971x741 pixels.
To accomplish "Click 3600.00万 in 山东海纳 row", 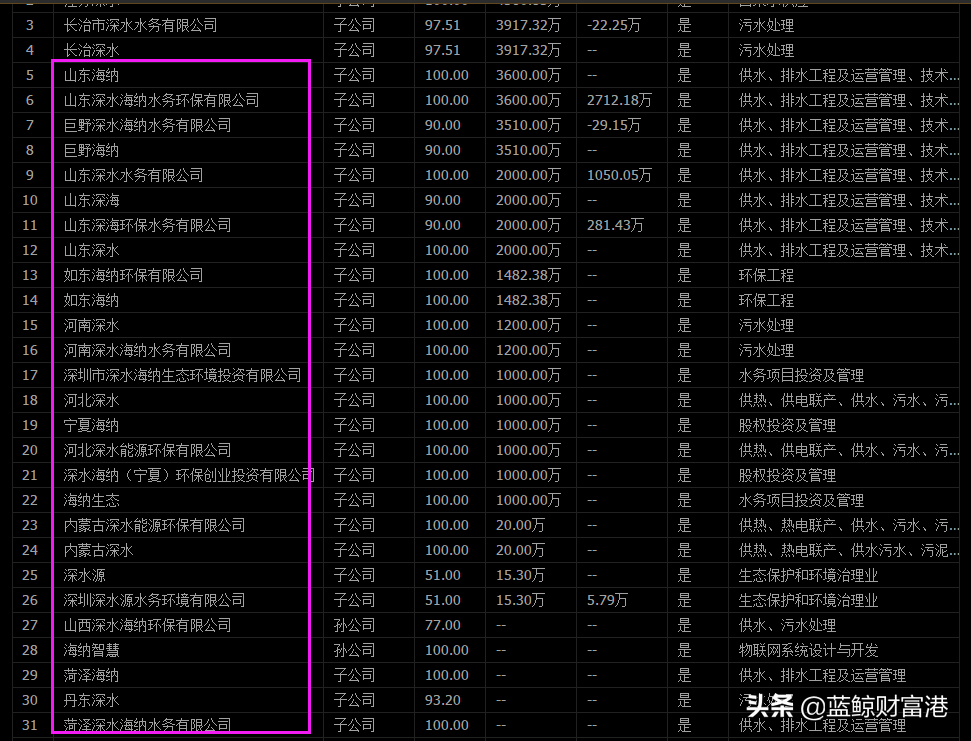I will (x=528, y=76).
